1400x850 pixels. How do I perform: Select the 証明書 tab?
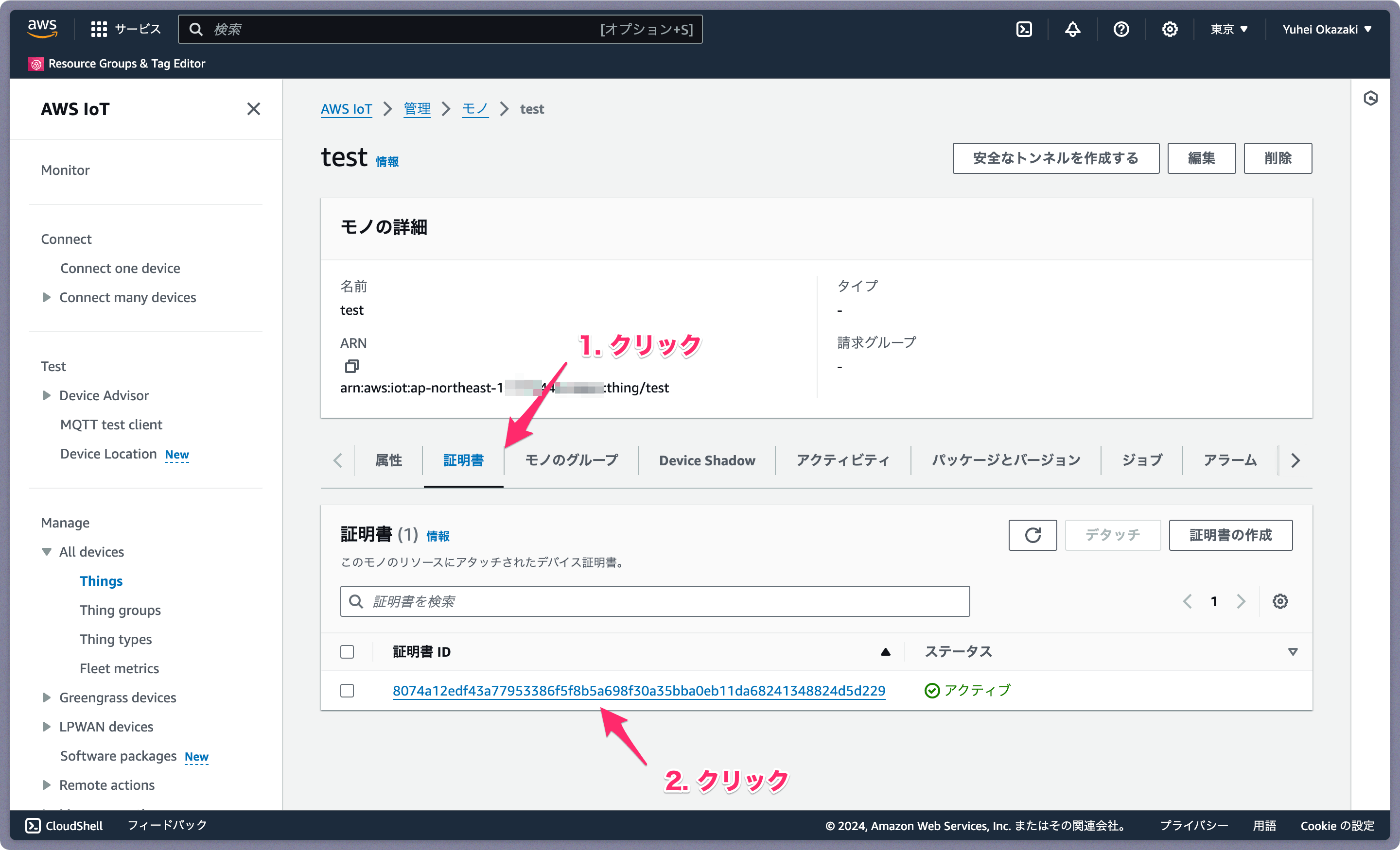[464, 460]
